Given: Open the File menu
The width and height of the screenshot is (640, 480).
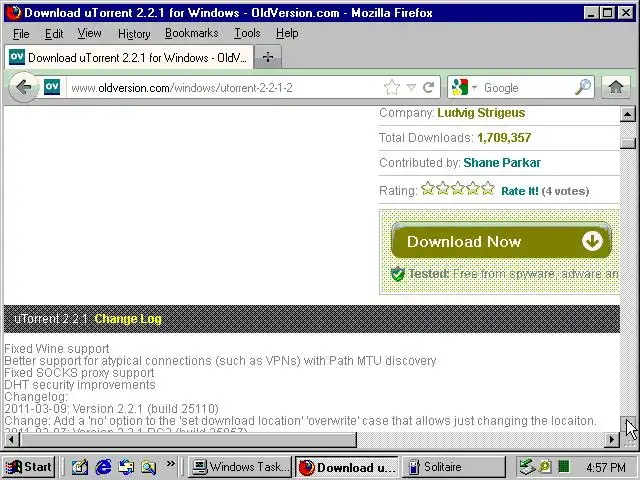Looking at the screenshot, I should (21, 33).
